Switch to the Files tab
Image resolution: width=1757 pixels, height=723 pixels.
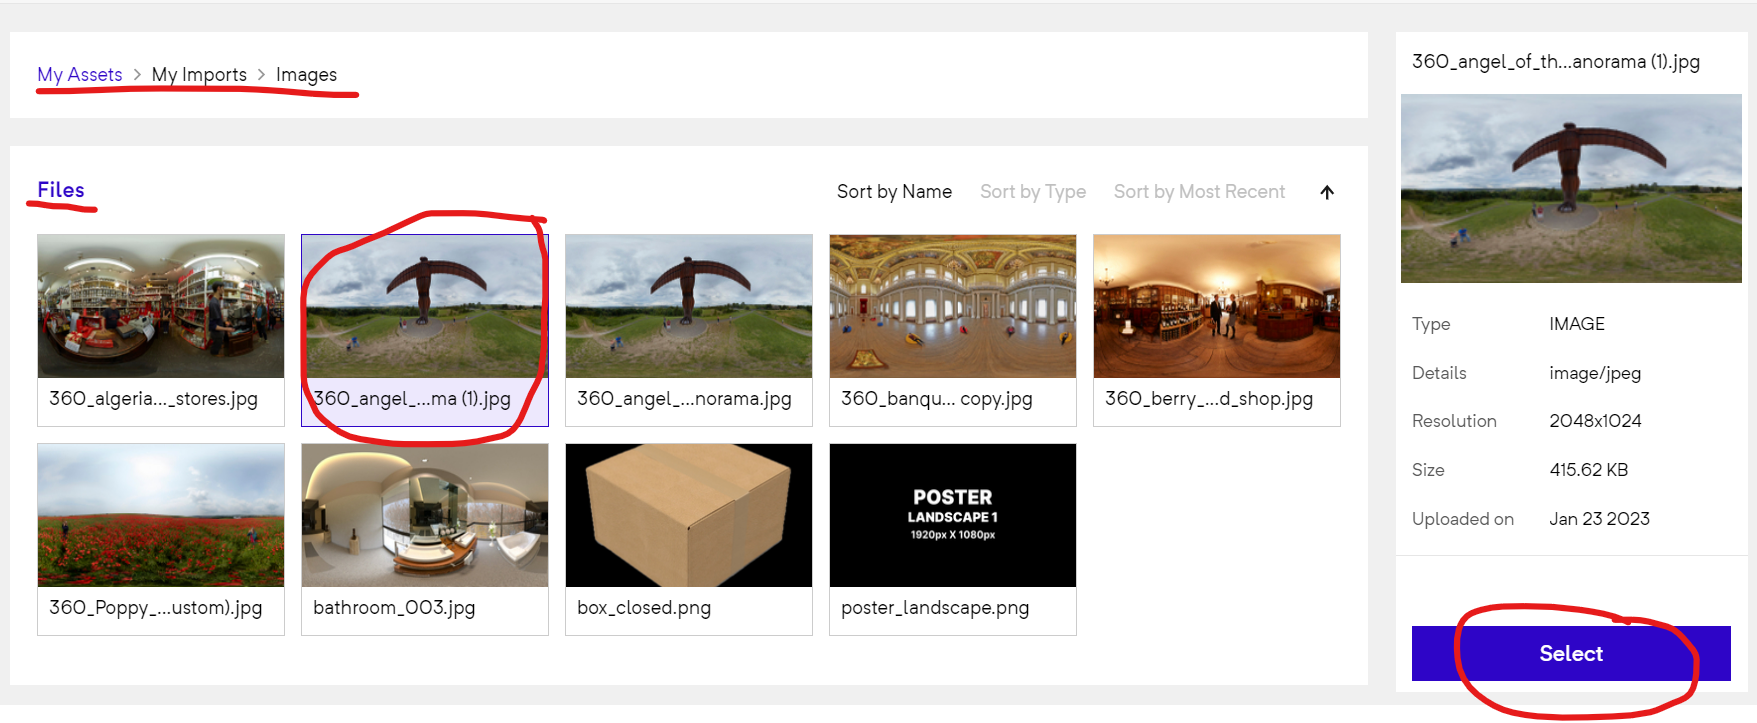pyautogui.click(x=61, y=190)
